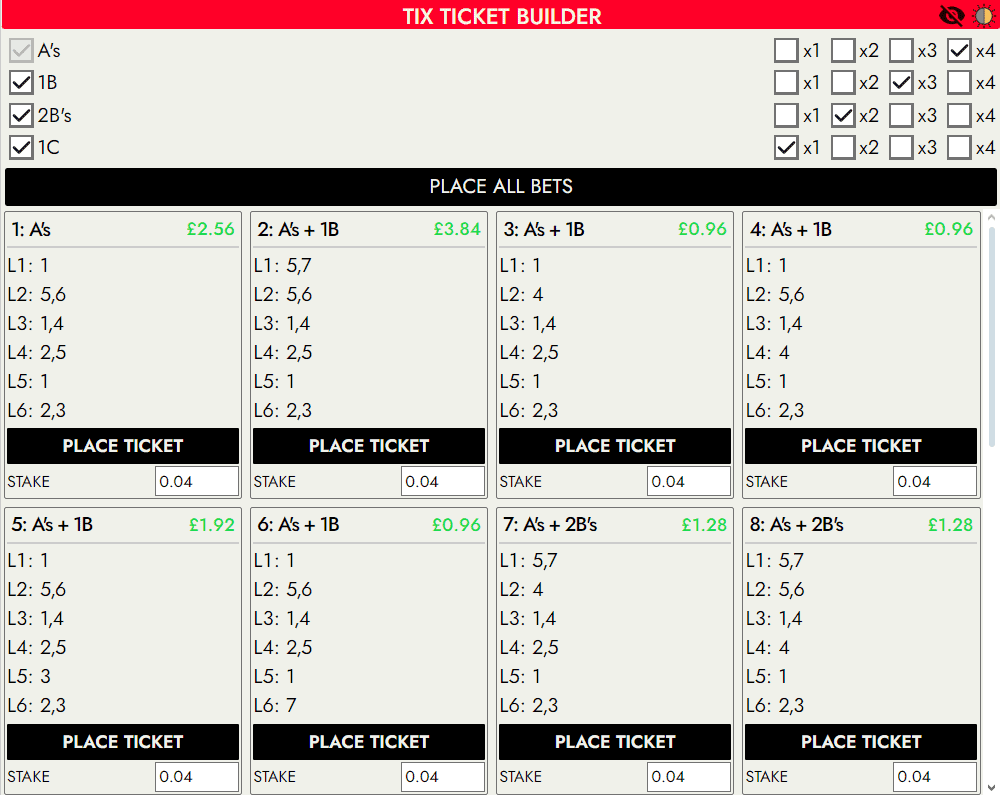Uncheck the 2B's checkbox

(21, 115)
